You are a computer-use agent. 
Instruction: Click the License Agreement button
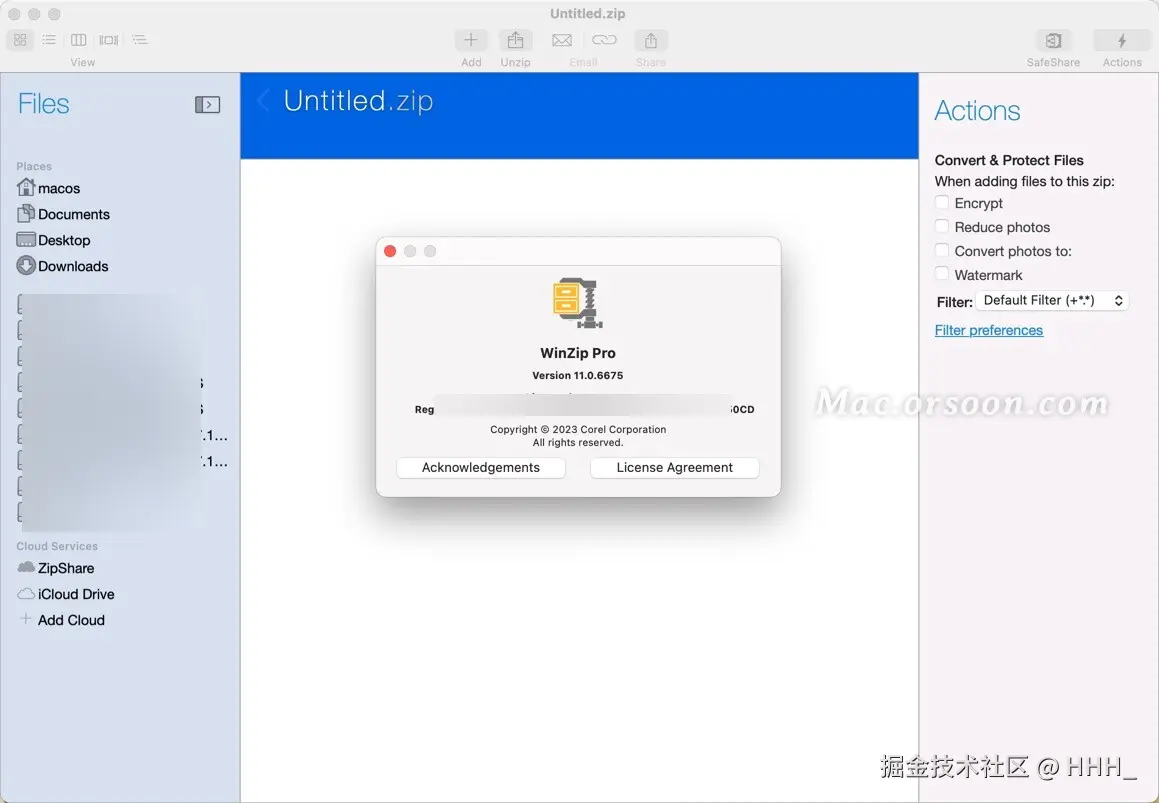674,467
